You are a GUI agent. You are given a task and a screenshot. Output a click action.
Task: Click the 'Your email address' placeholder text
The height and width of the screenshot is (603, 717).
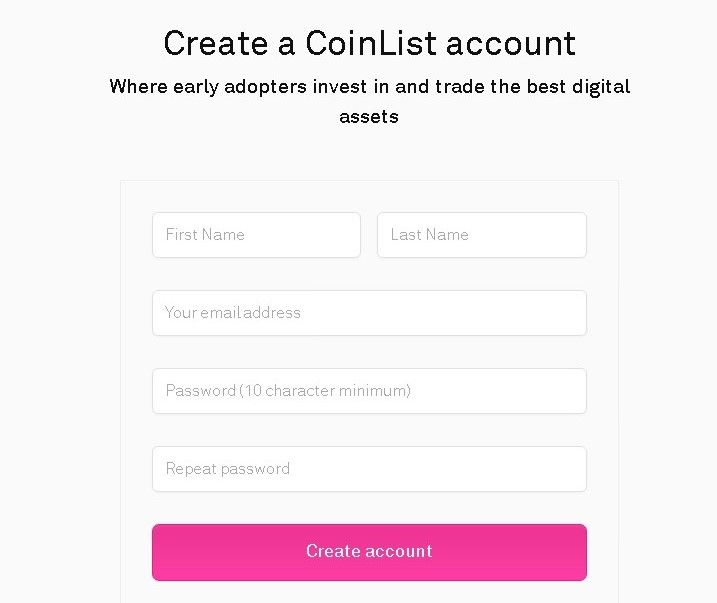[x=233, y=313]
